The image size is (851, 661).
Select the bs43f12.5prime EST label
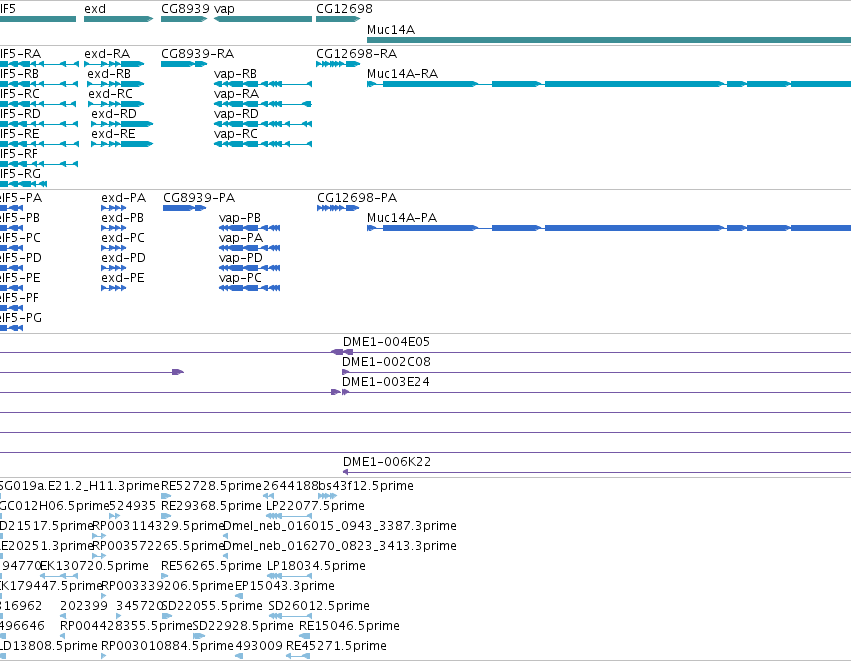366,486
